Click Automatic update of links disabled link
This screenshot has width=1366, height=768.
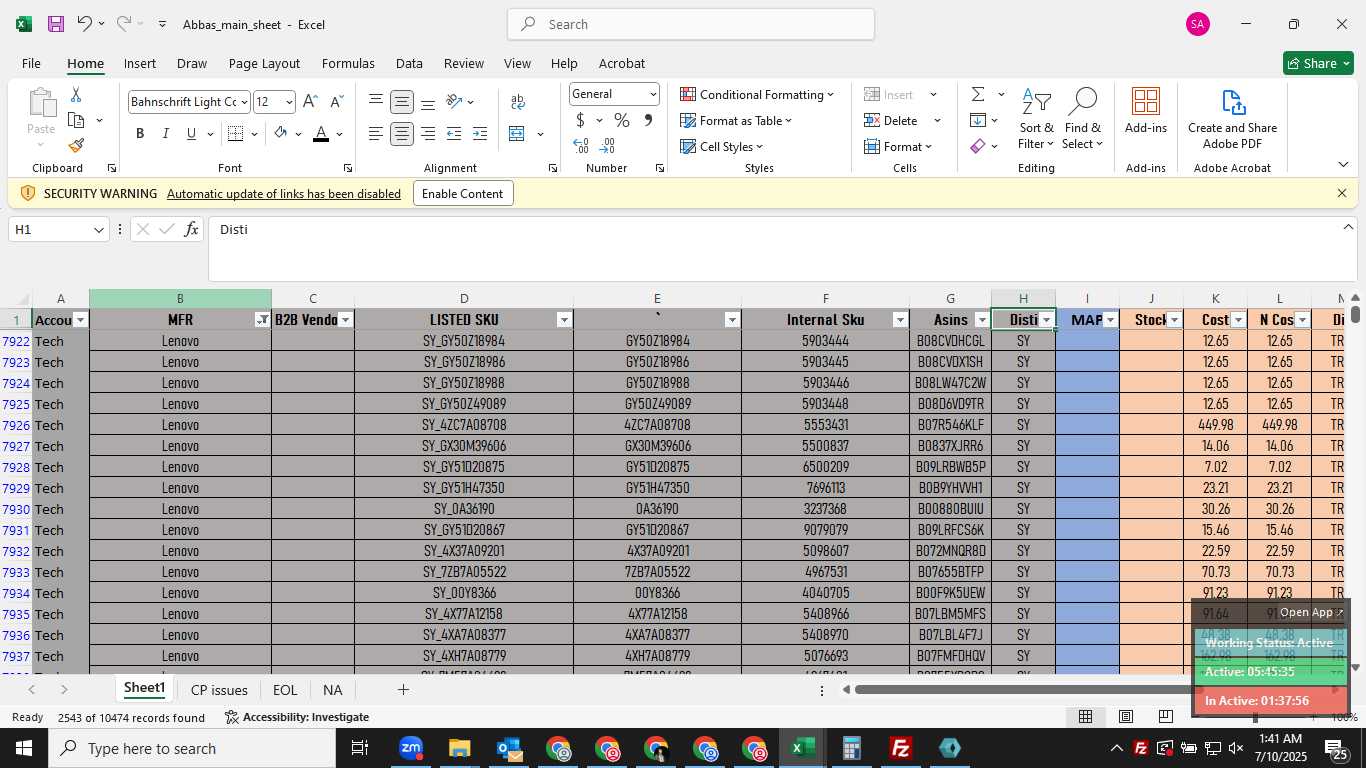point(284,193)
